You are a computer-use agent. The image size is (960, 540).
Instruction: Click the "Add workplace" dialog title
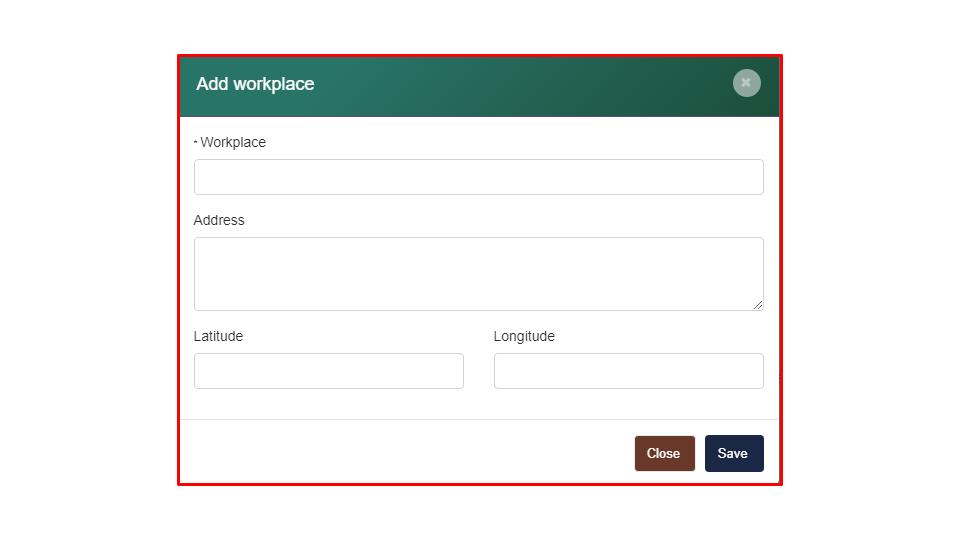(x=255, y=84)
